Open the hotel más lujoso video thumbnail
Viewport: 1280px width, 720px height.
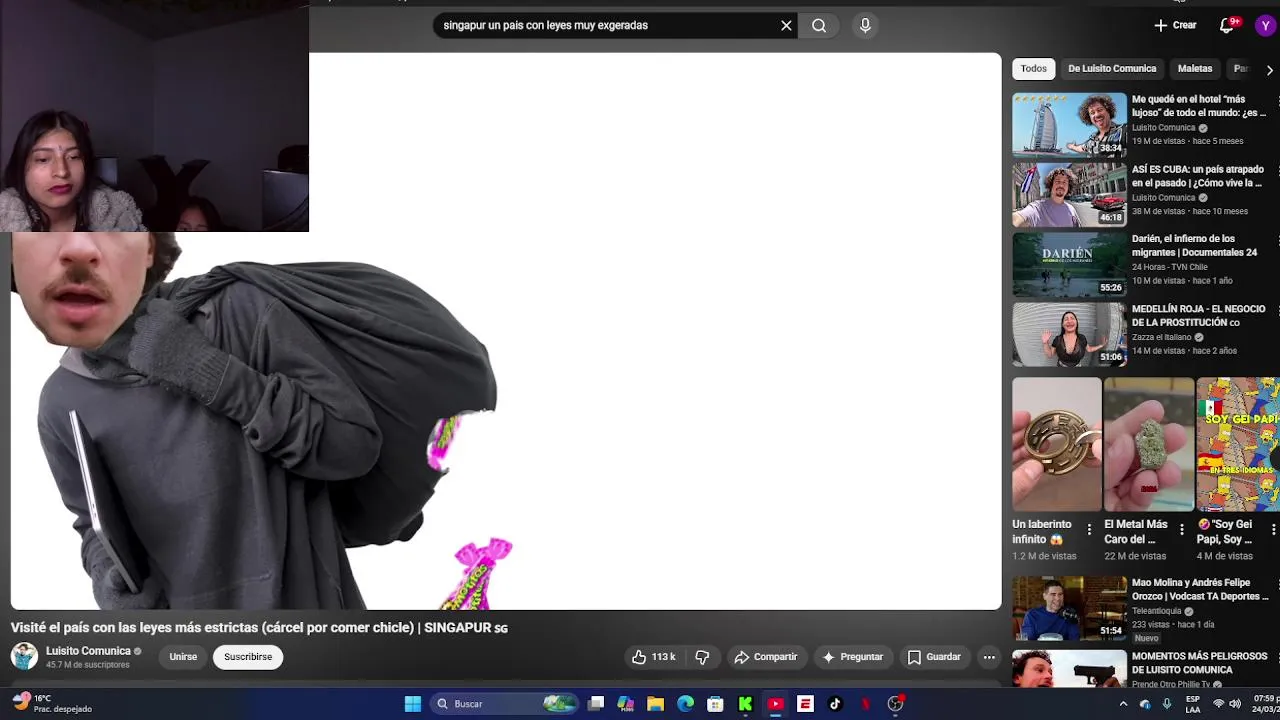coord(1069,125)
